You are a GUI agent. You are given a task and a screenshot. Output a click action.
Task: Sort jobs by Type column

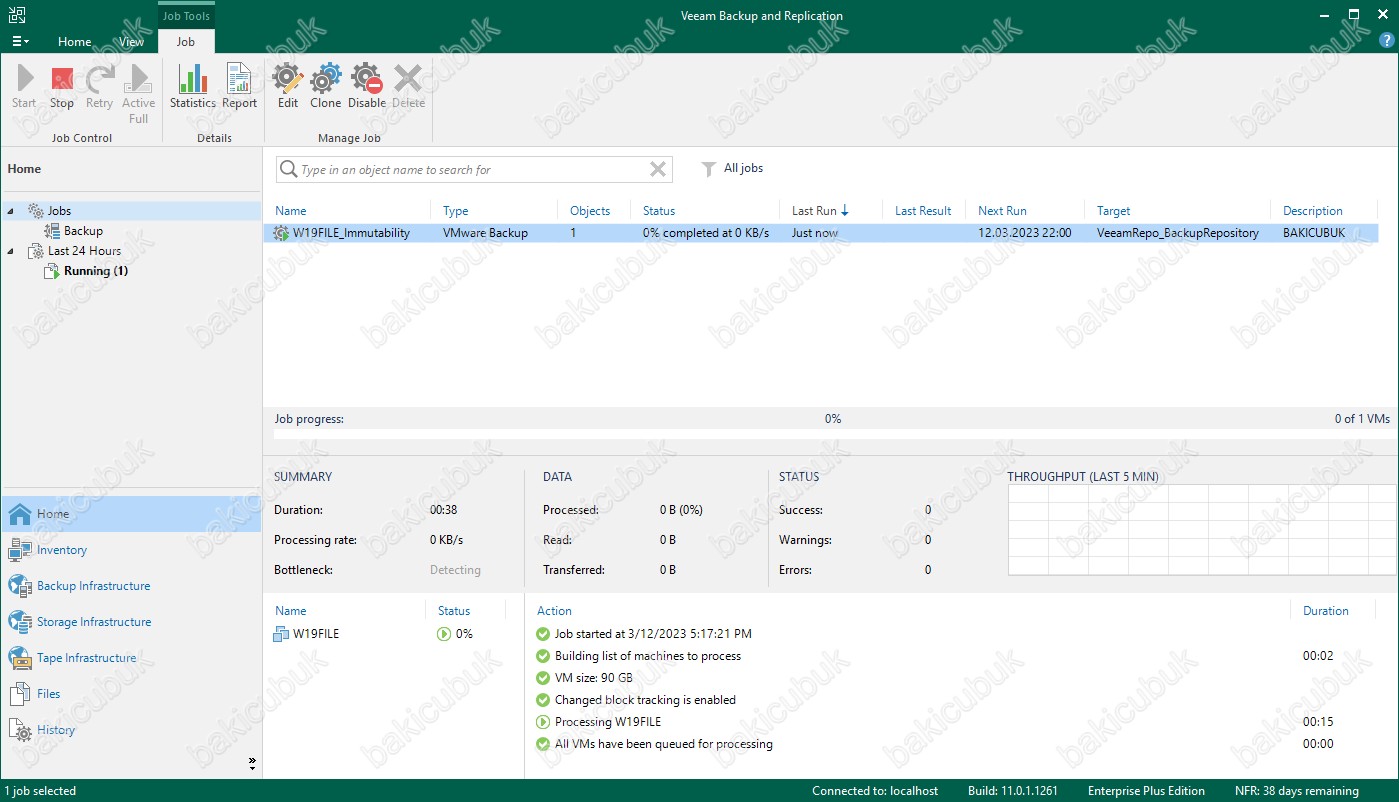tap(455, 211)
